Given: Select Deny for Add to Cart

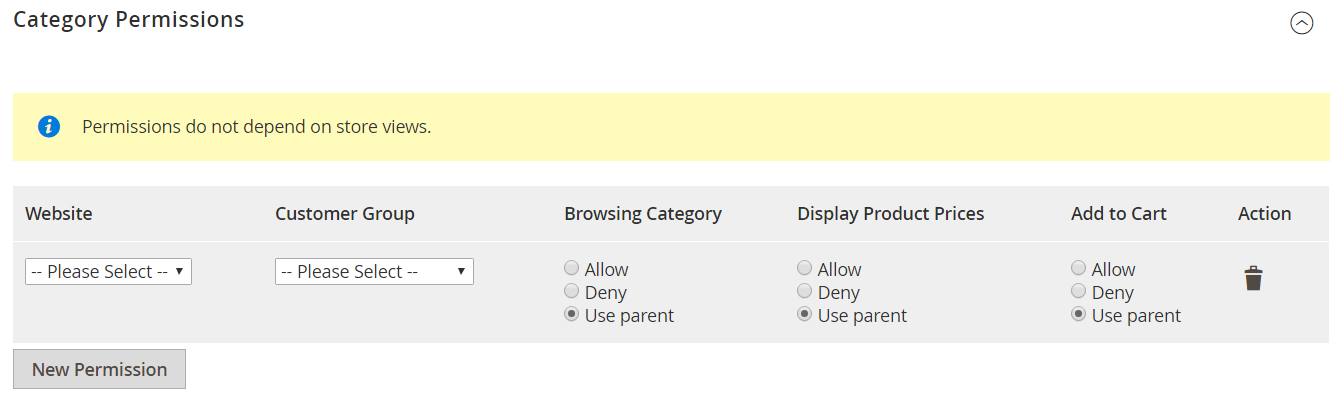Looking at the screenshot, I should [1078, 292].
